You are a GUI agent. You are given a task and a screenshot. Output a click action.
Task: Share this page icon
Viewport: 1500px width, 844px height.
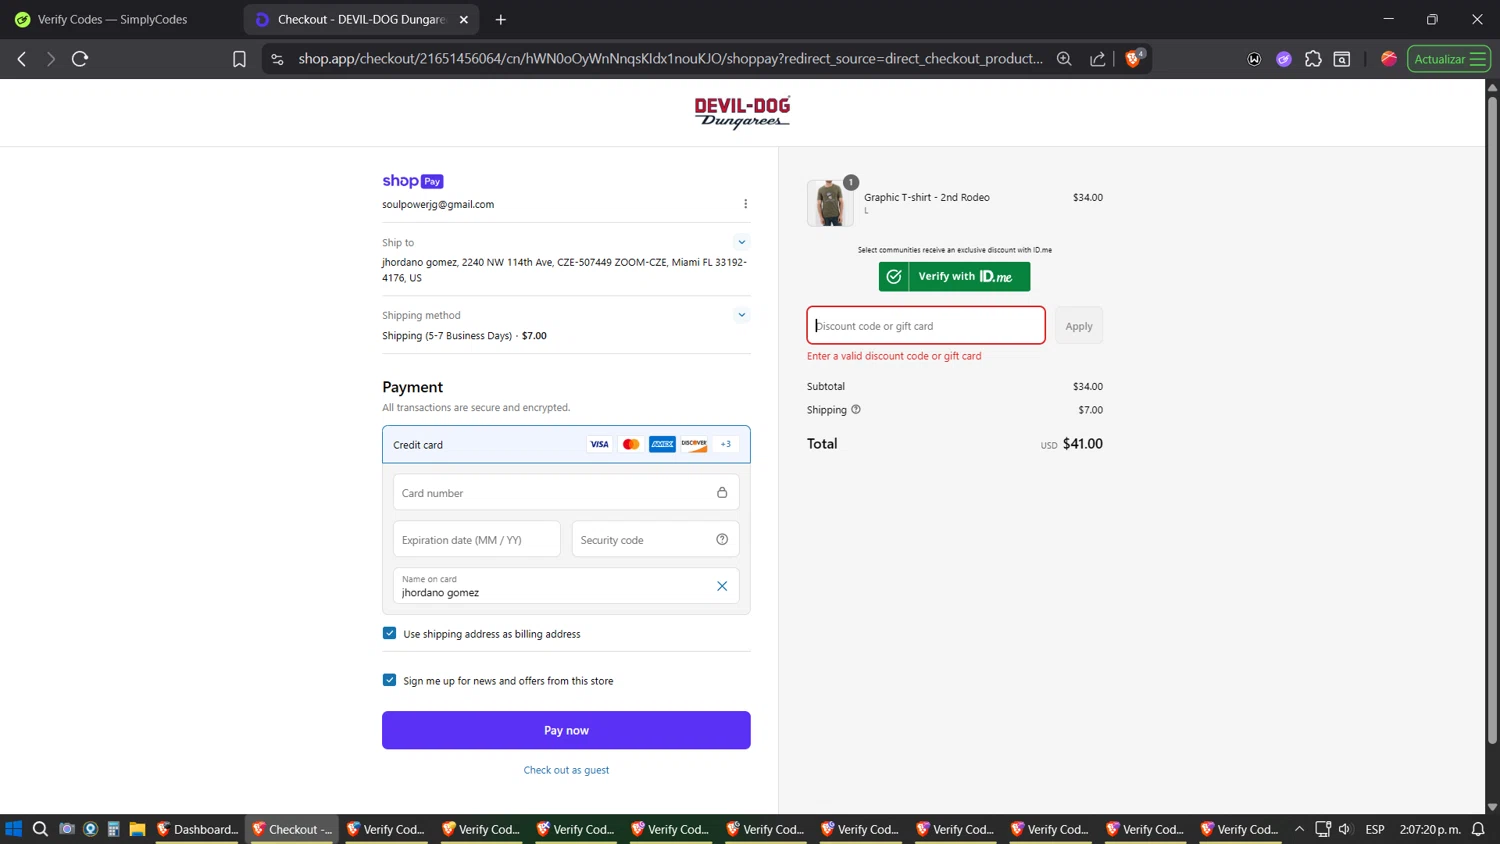[1098, 59]
